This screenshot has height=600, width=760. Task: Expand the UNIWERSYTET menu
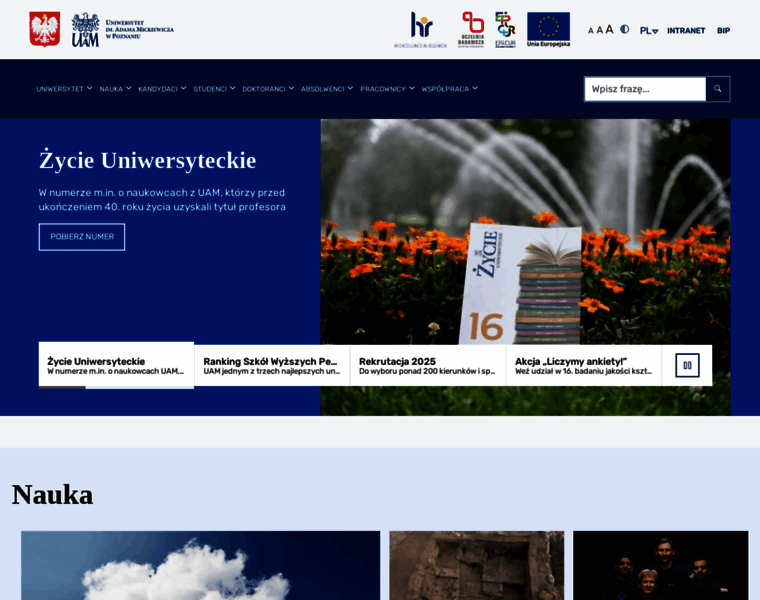(x=64, y=89)
